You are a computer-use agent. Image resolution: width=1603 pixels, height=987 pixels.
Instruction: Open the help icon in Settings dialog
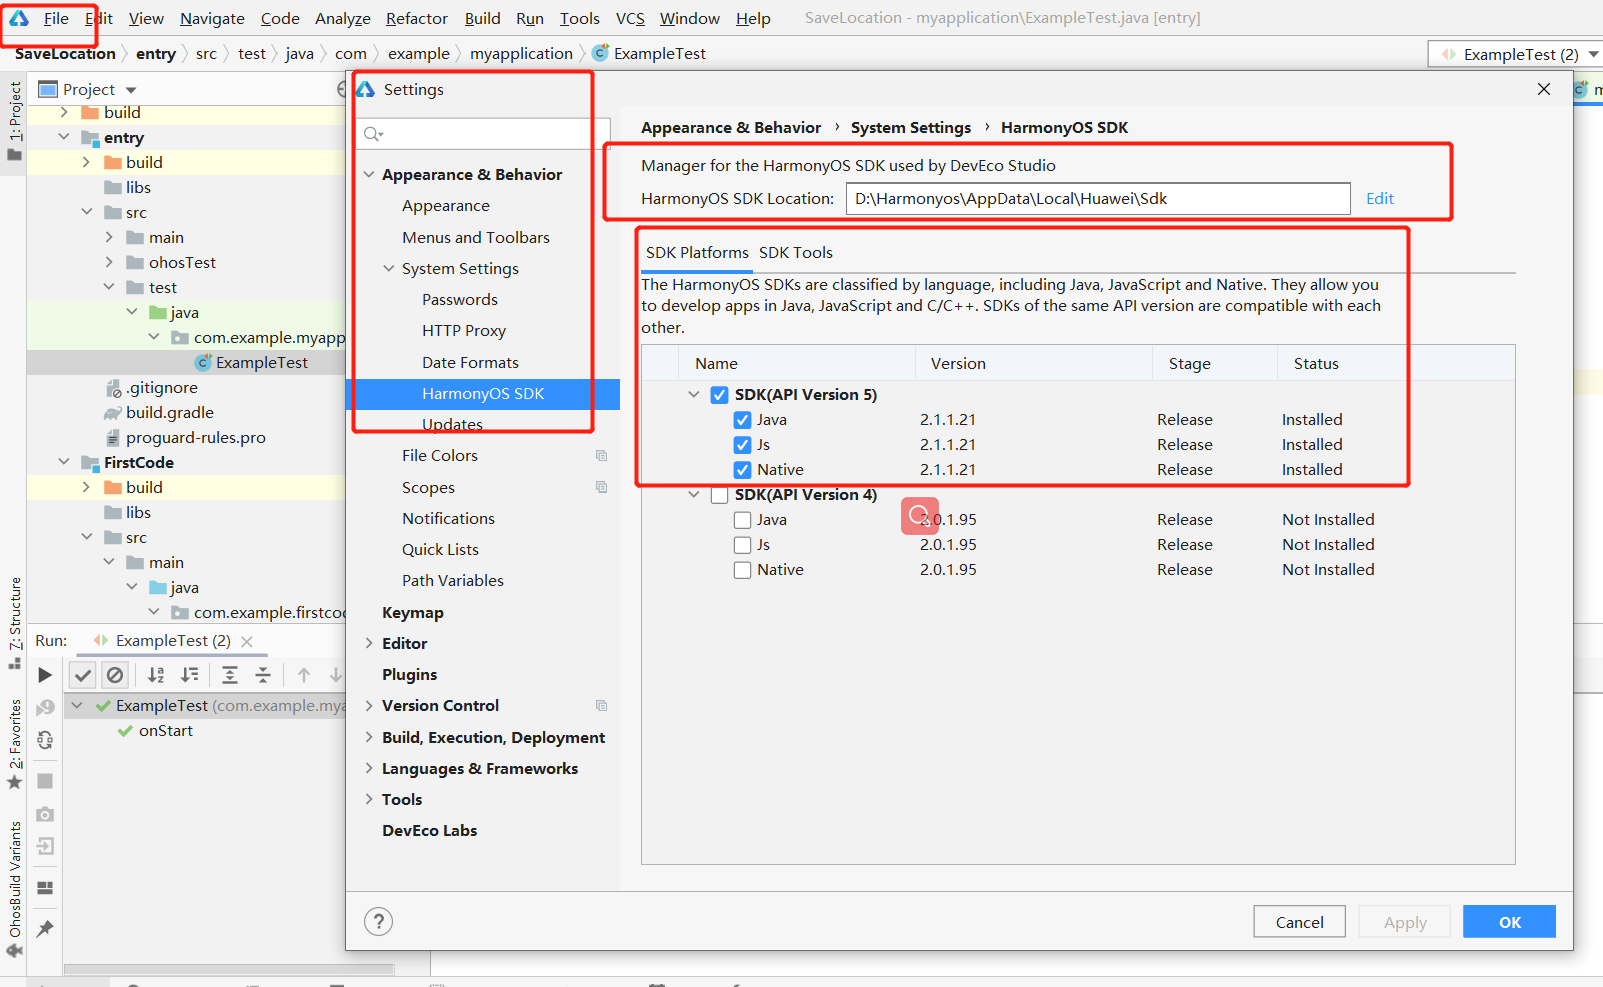378,921
